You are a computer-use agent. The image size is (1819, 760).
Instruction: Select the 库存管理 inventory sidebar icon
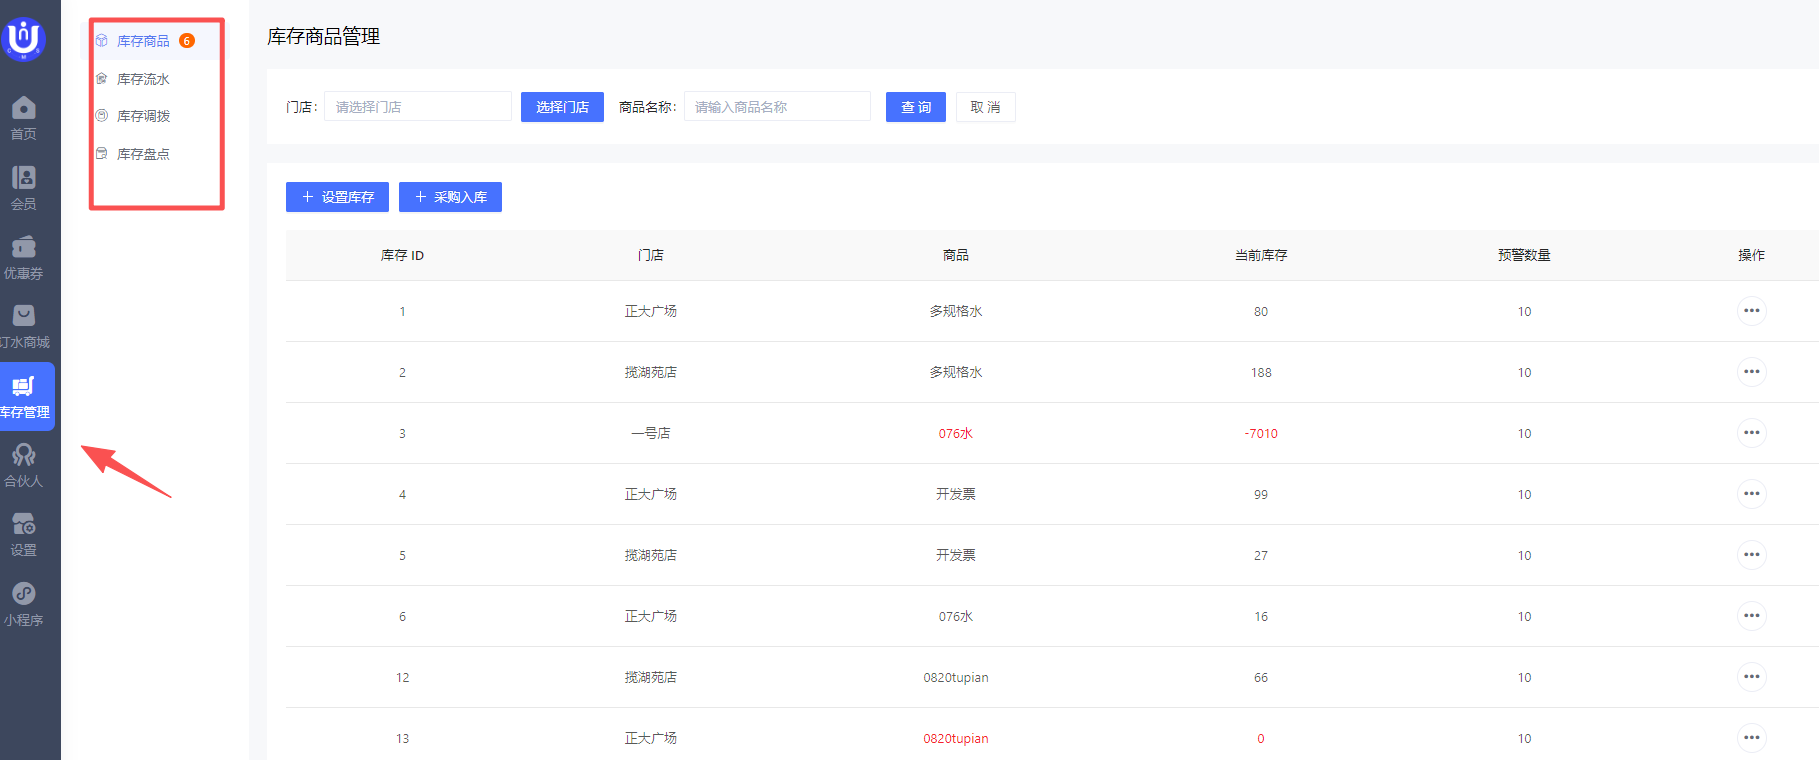[25, 396]
